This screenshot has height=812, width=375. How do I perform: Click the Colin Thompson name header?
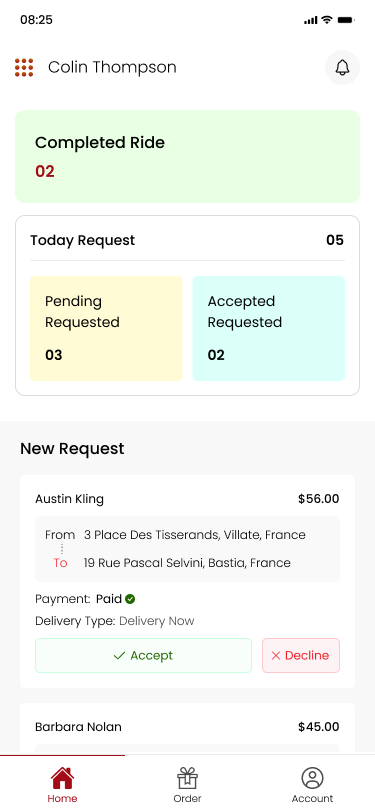112,67
